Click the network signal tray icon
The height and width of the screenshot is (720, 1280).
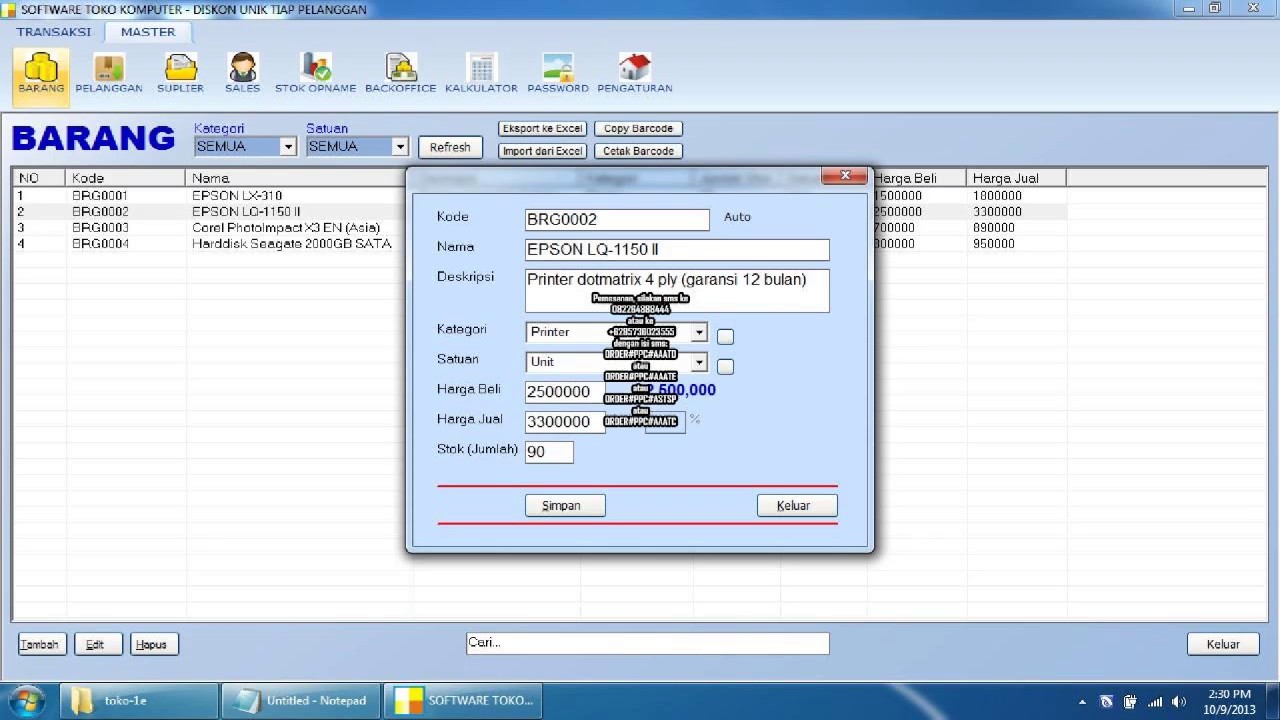tap(1155, 701)
